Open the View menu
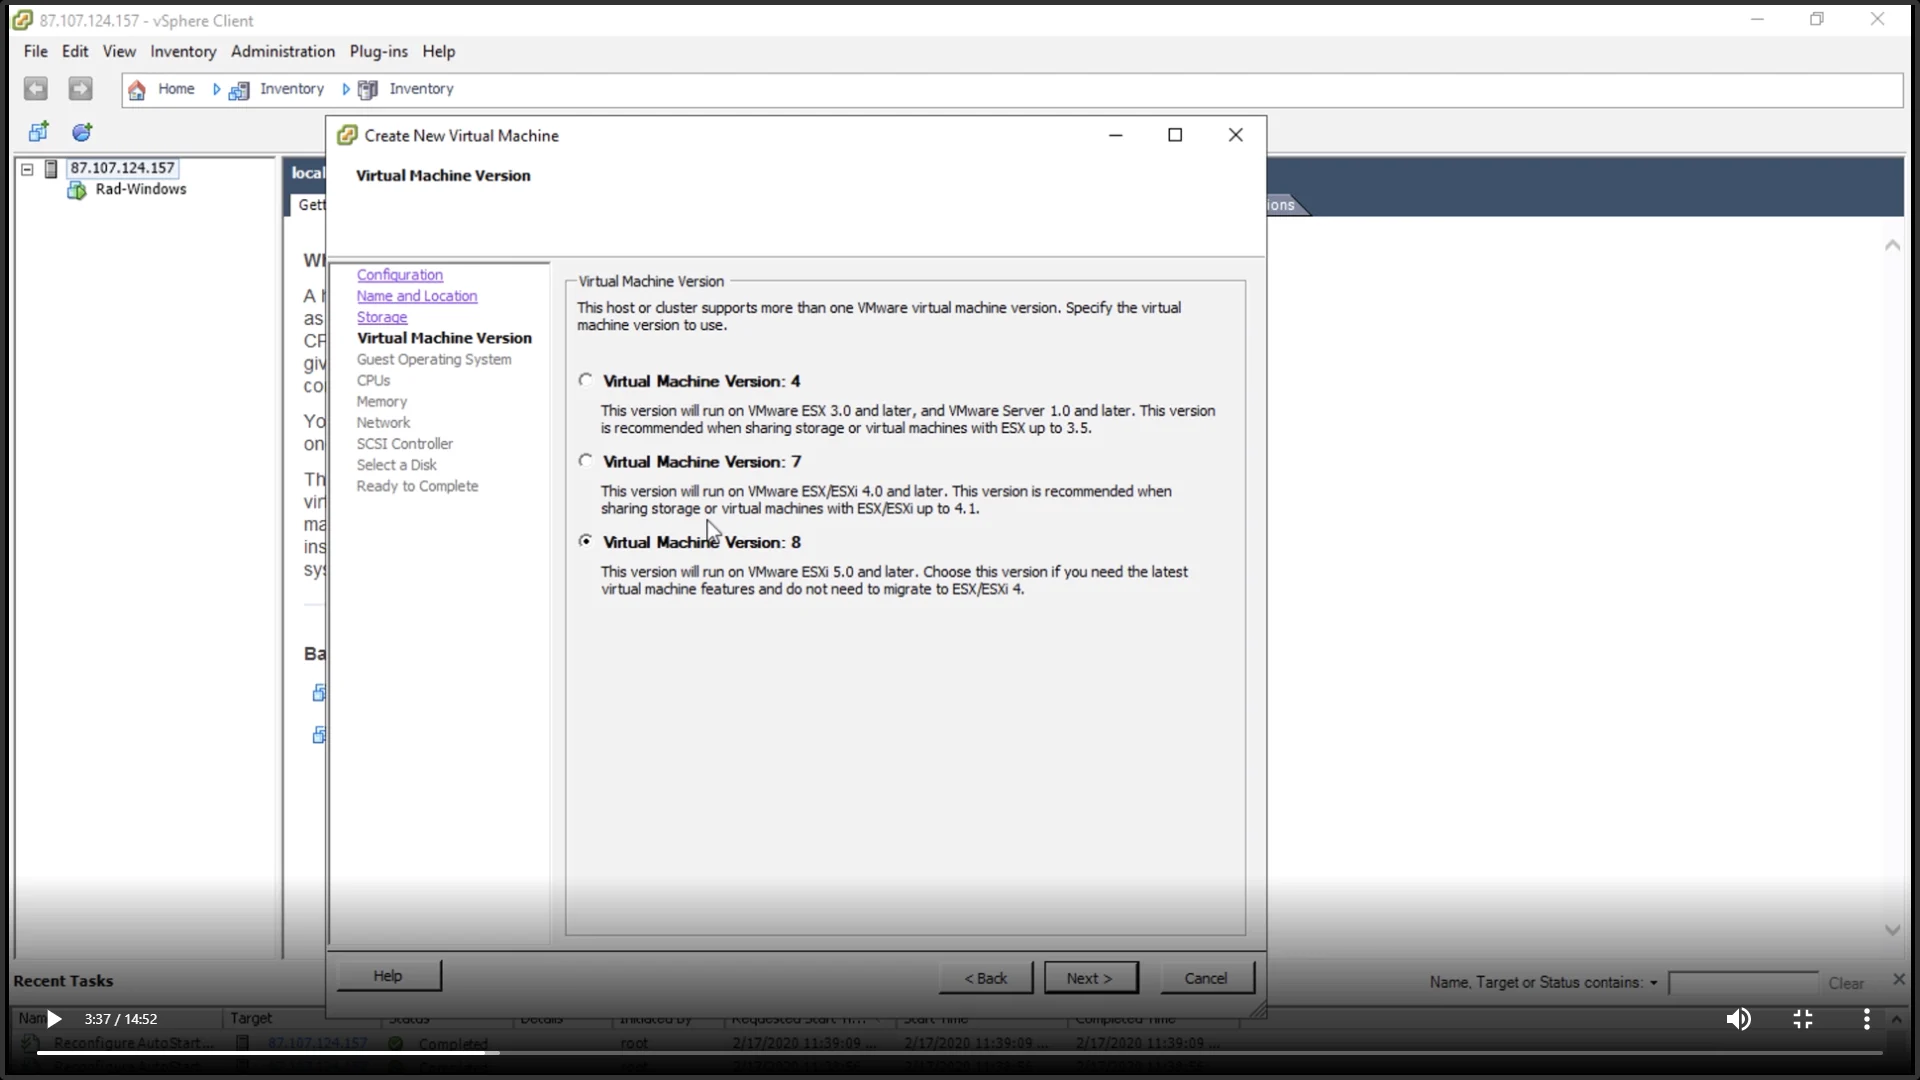The width and height of the screenshot is (1920, 1080). (x=119, y=51)
